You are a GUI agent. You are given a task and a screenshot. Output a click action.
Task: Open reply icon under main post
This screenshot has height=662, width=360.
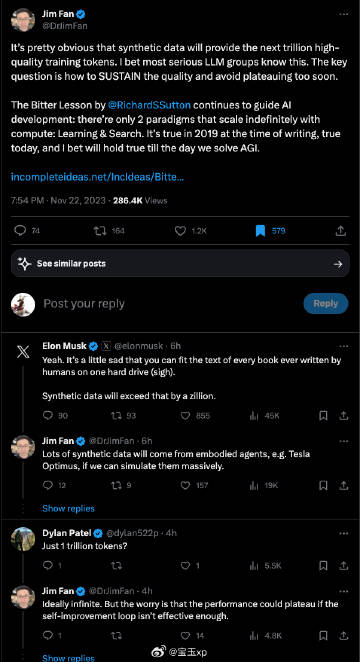coord(20,231)
